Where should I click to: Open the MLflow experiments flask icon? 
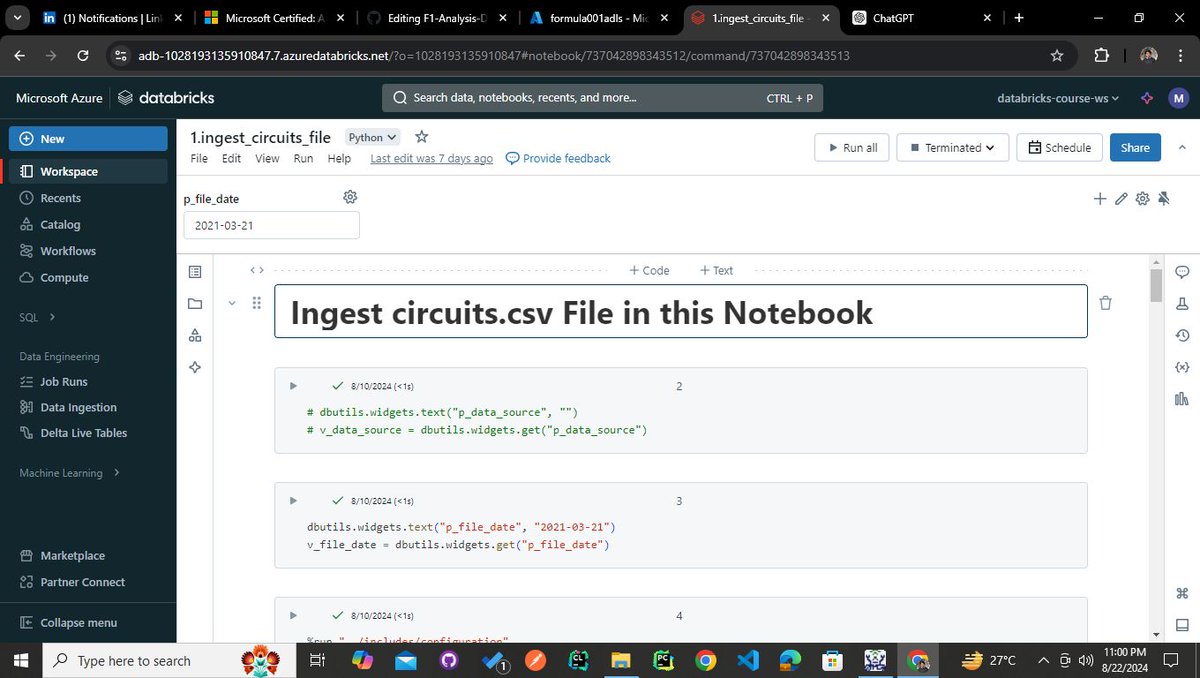click(x=1182, y=304)
